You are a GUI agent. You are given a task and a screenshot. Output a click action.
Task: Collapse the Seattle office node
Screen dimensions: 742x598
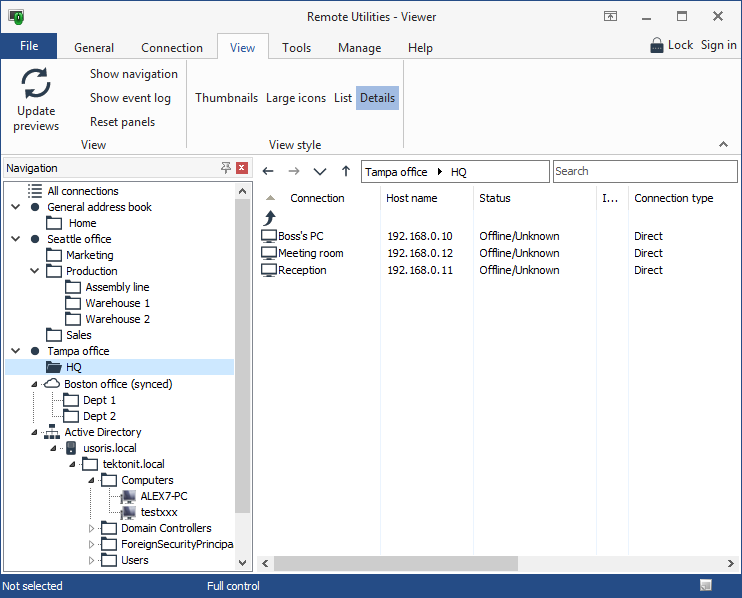[16, 239]
